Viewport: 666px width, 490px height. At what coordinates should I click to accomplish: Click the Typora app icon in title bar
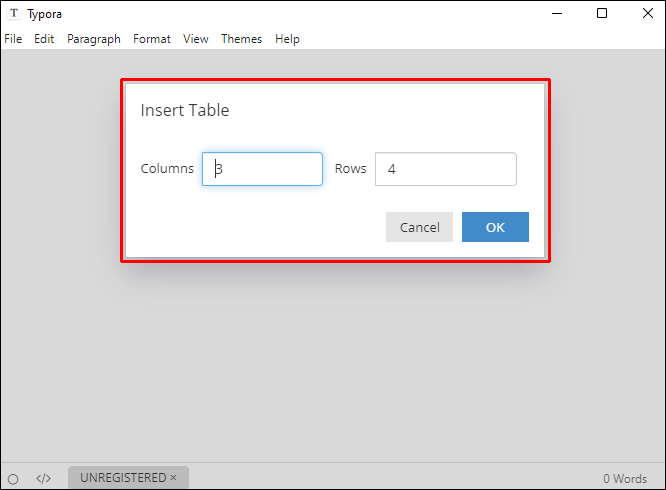(14, 14)
